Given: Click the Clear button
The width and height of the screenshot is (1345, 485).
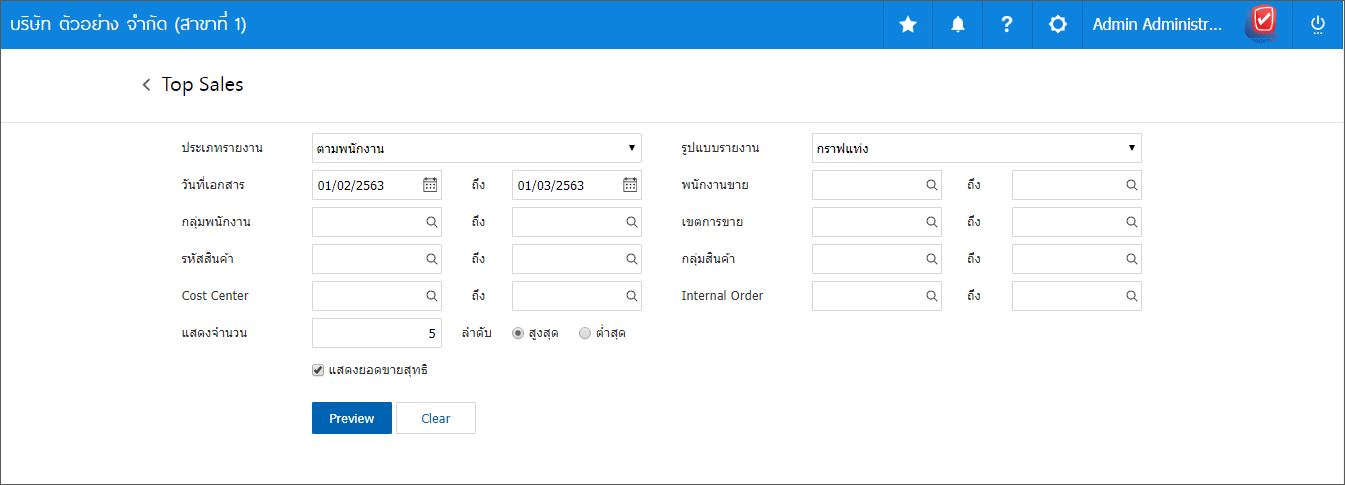Looking at the screenshot, I should pos(436,418).
